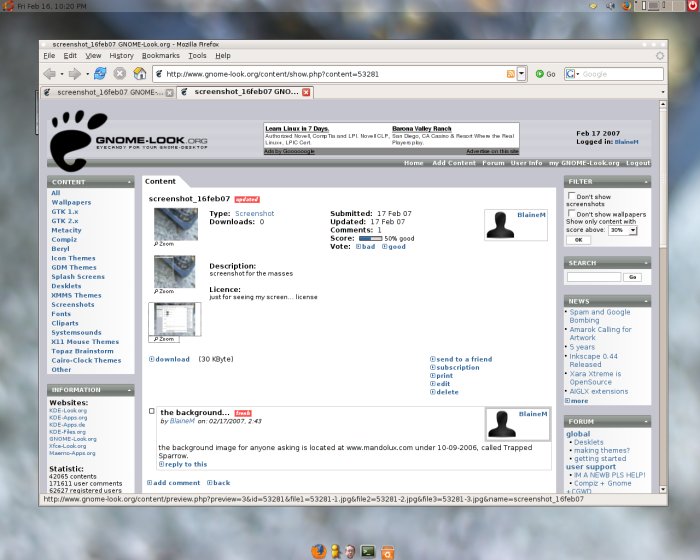
Task: Vote bad on this screenshot
Action: [366, 247]
